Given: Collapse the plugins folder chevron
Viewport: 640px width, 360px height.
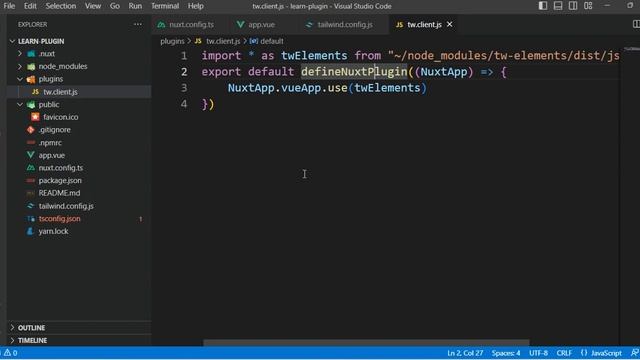Looking at the screenshot, I should (x=20, y=79).
